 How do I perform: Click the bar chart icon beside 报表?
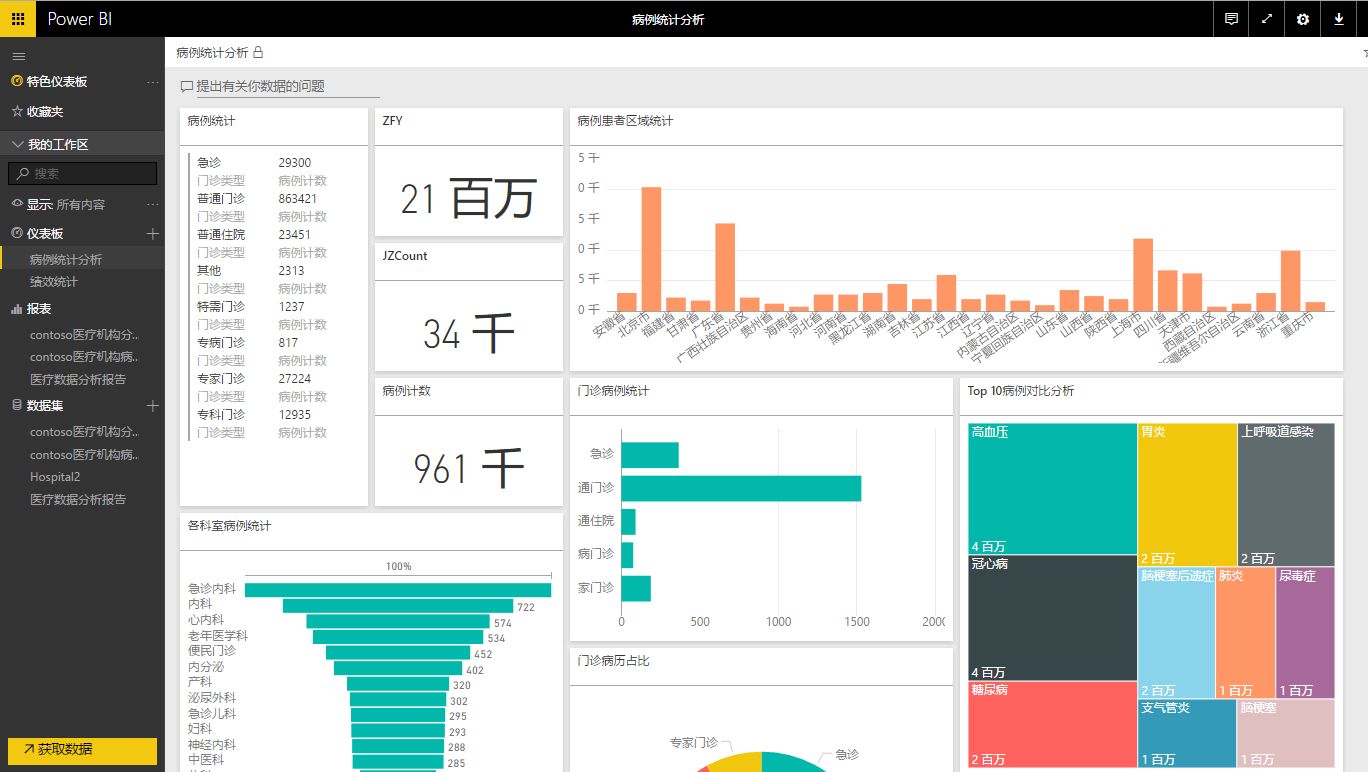(17, 309)
